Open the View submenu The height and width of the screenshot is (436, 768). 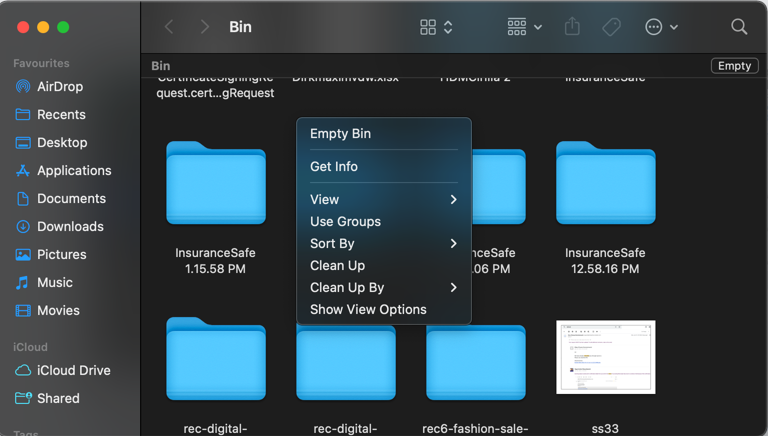tap(384, 199)
